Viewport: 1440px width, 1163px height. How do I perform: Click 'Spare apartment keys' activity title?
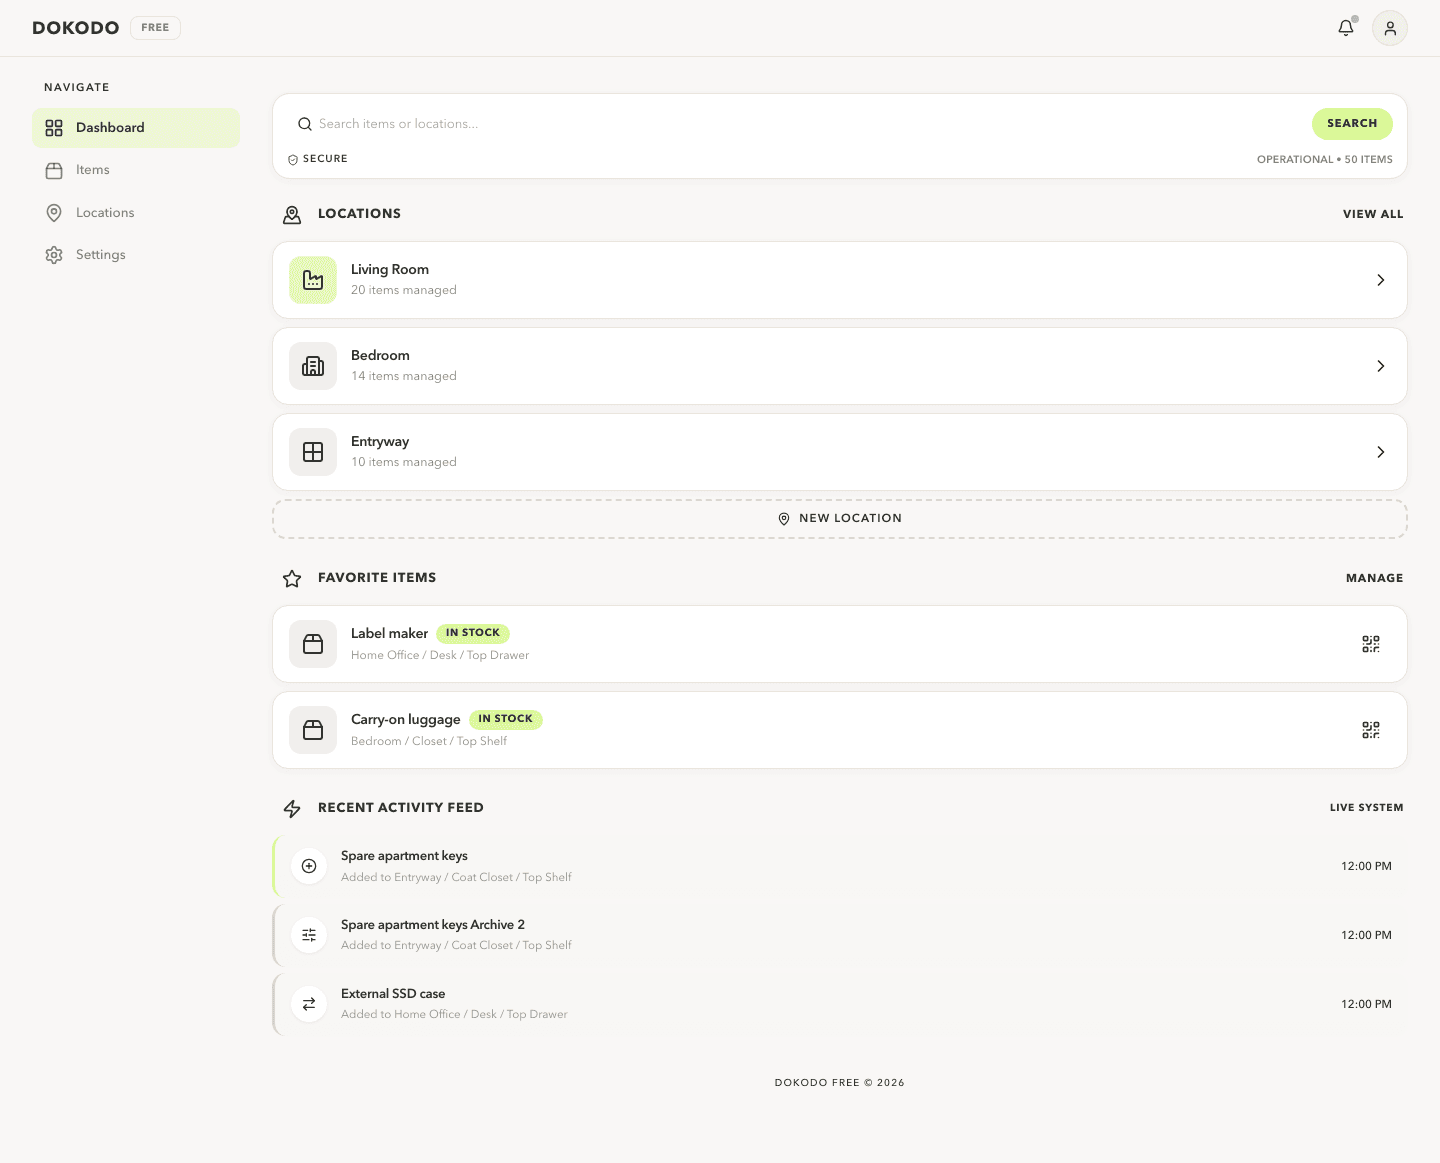(404, 856)
